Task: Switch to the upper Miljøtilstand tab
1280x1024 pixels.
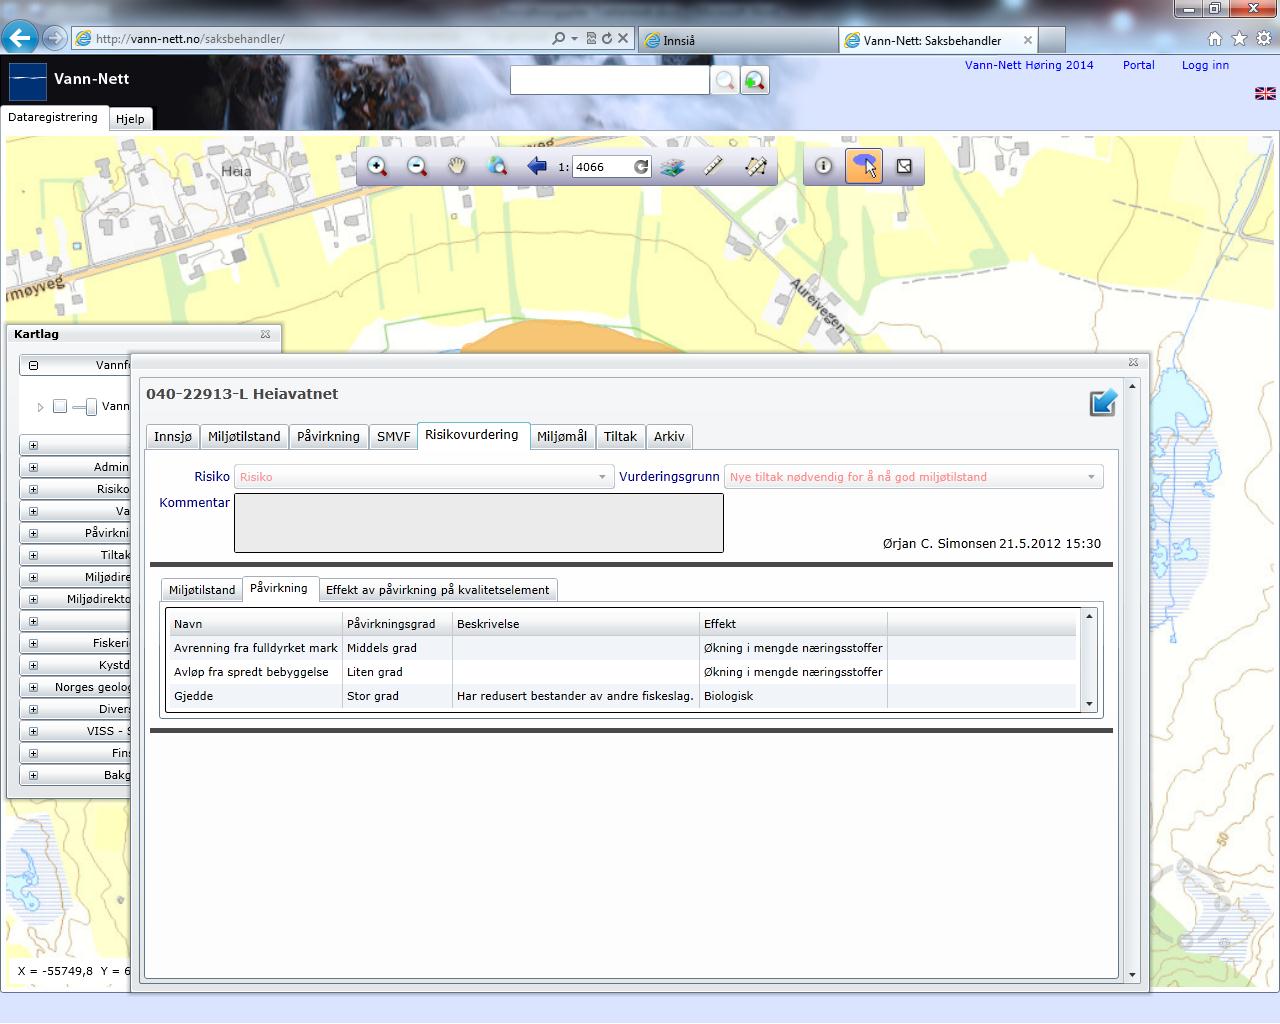Action: tap(244, 437)
